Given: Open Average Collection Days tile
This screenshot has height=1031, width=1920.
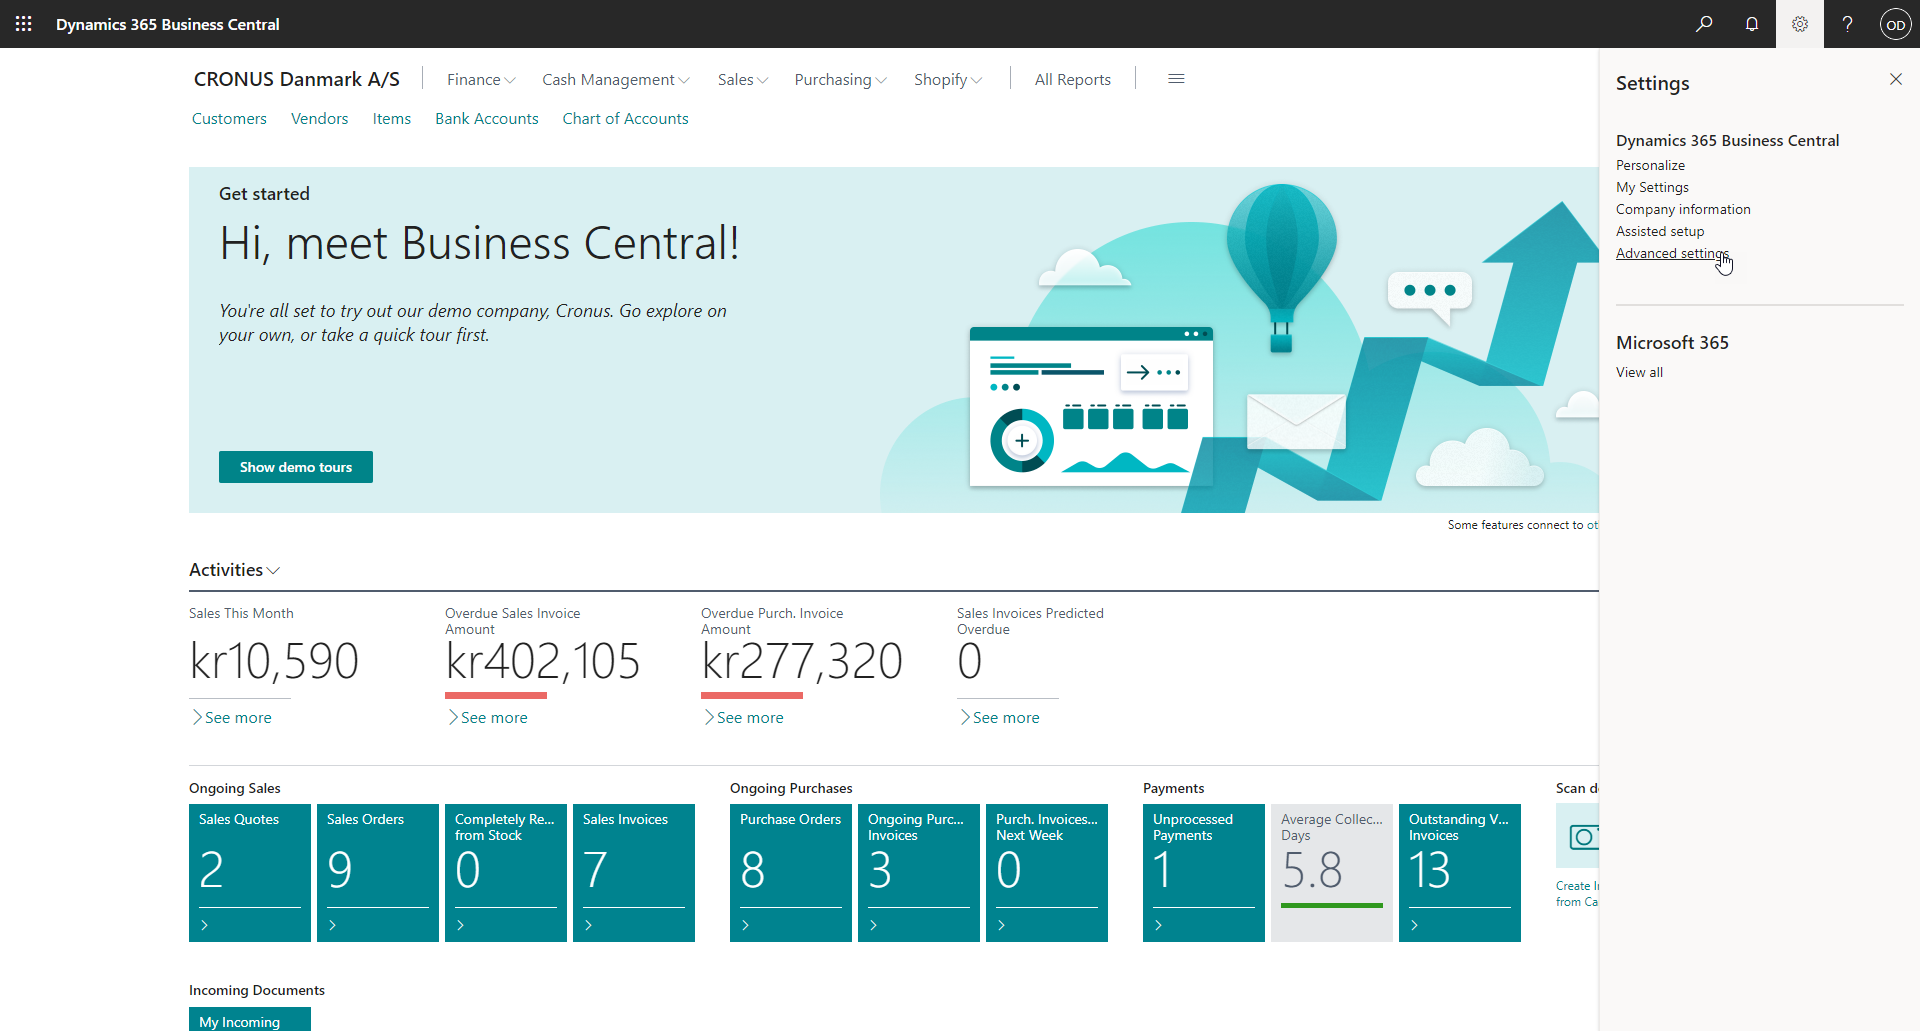Looking at the screenshot, I should click(x=1332, y=872).
